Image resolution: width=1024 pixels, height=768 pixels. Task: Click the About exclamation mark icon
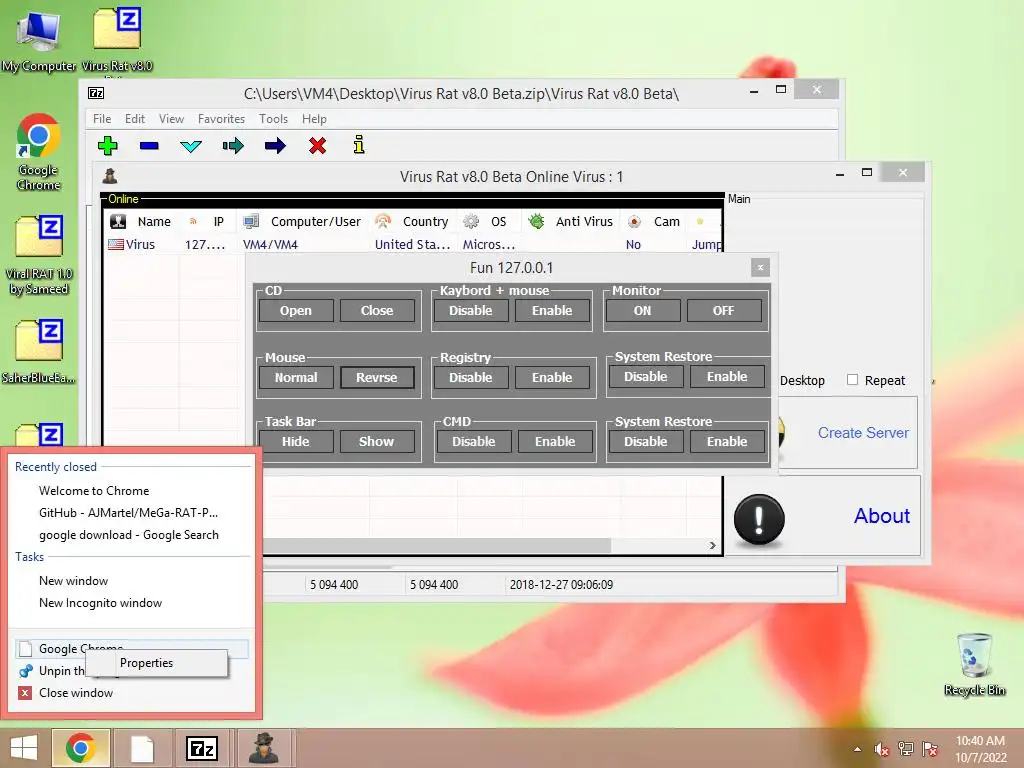[759, 519]
